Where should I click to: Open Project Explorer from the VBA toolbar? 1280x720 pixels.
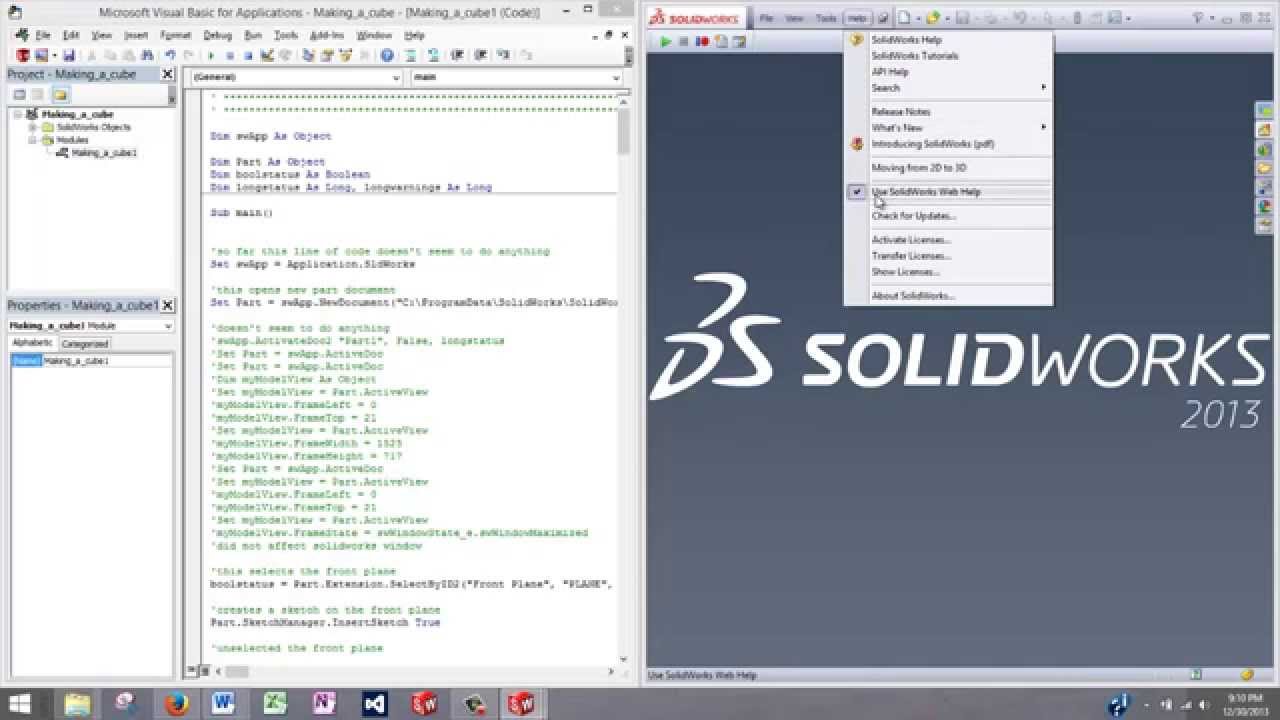click(309, 55)
